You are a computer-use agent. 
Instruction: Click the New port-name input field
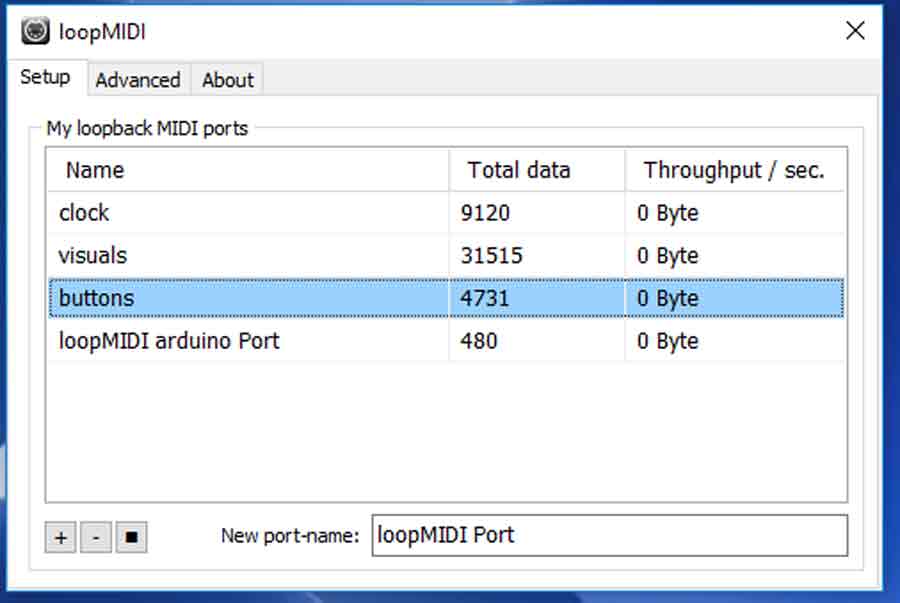610,535
